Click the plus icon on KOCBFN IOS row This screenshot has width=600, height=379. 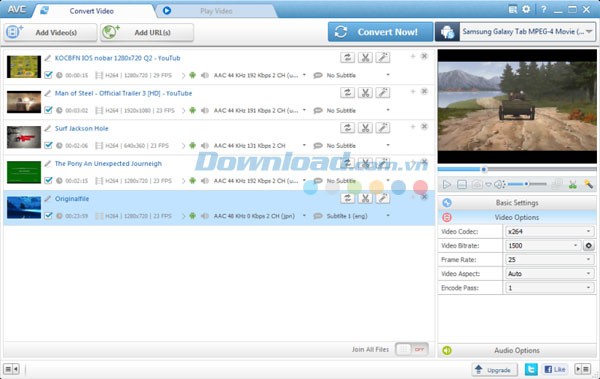point(413,57)
